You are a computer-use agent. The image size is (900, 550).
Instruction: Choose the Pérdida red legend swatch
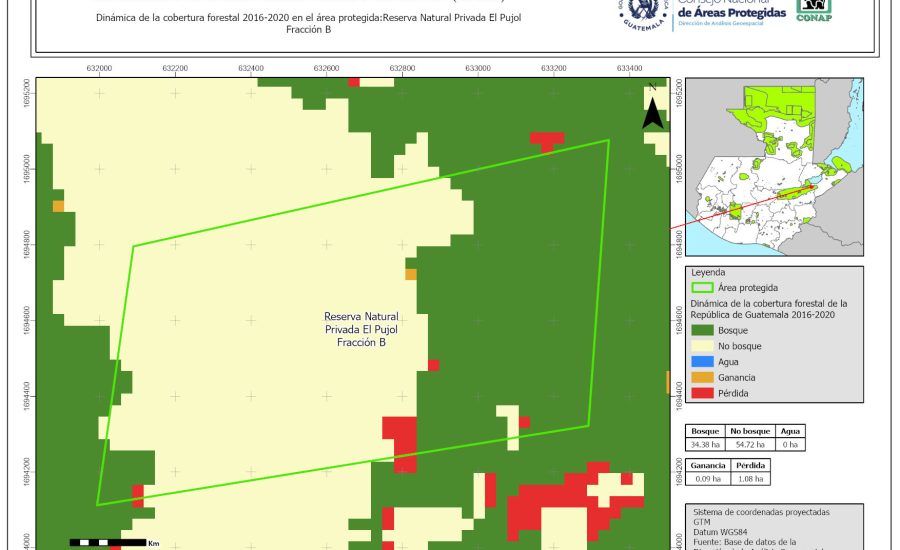704,393
